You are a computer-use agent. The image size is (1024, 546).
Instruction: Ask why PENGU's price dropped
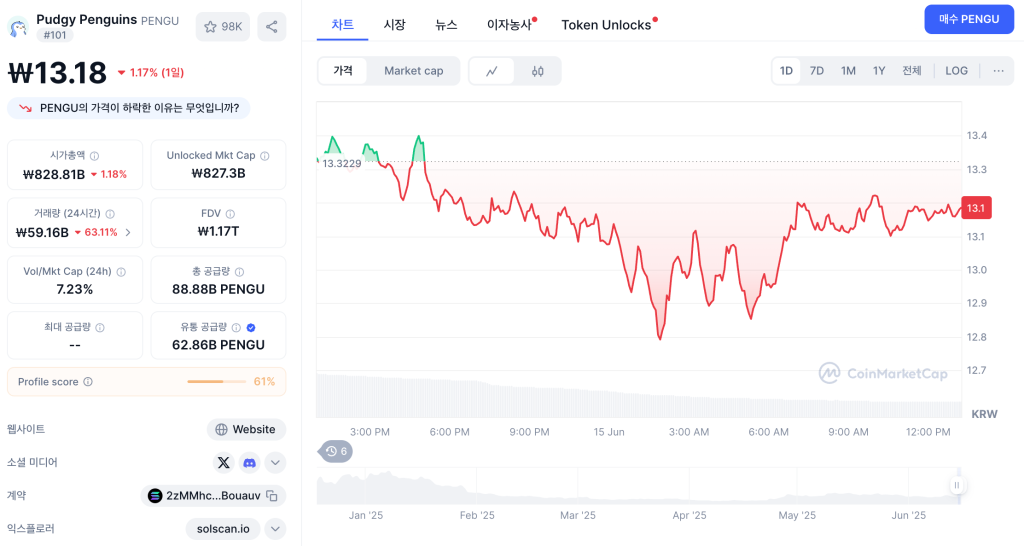129,108
